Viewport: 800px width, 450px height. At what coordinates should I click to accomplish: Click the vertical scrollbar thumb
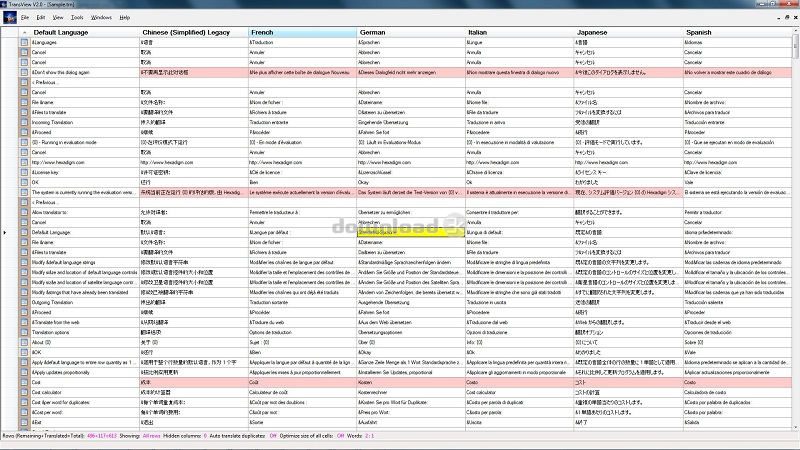795,46
